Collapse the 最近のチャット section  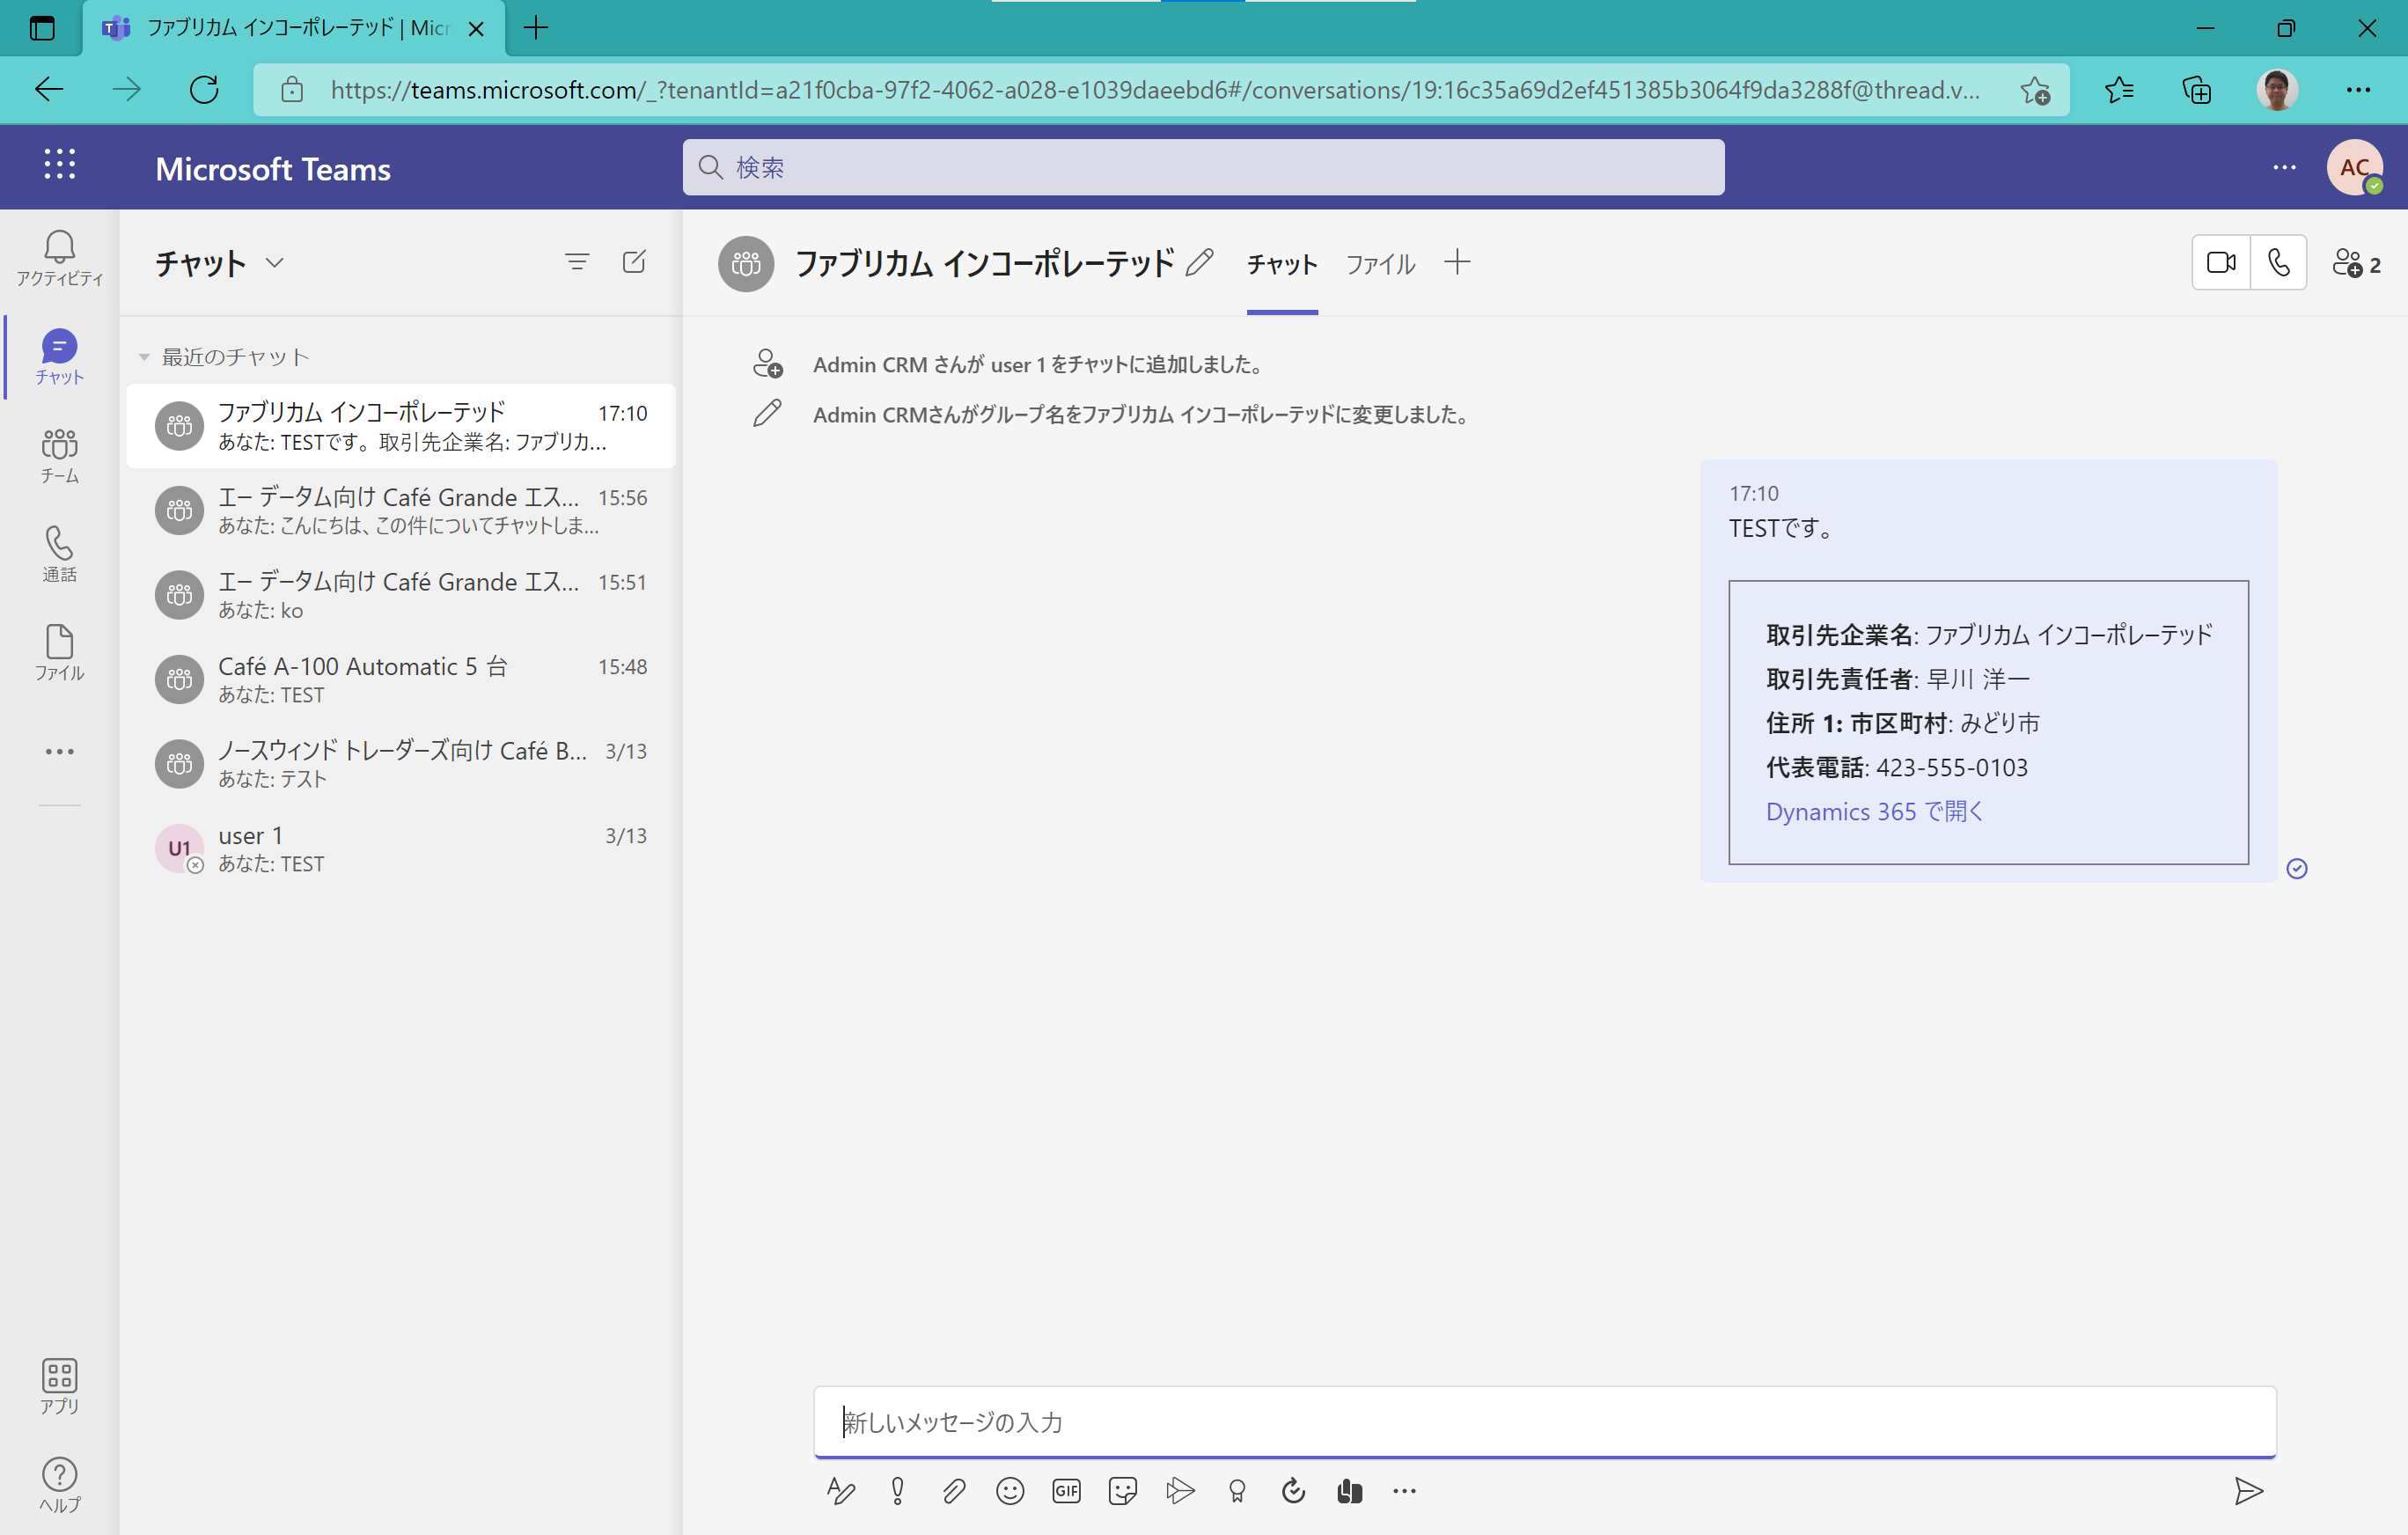coord(144,357)
